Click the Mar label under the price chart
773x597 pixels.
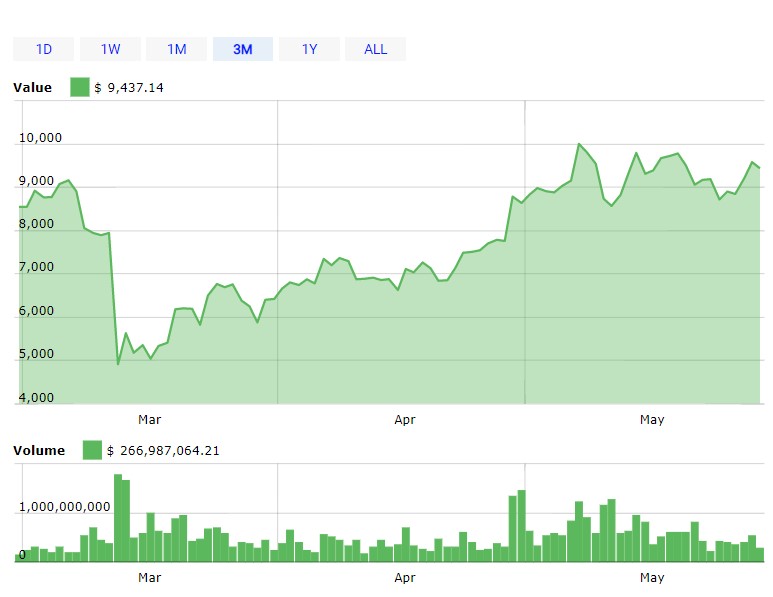149,420
